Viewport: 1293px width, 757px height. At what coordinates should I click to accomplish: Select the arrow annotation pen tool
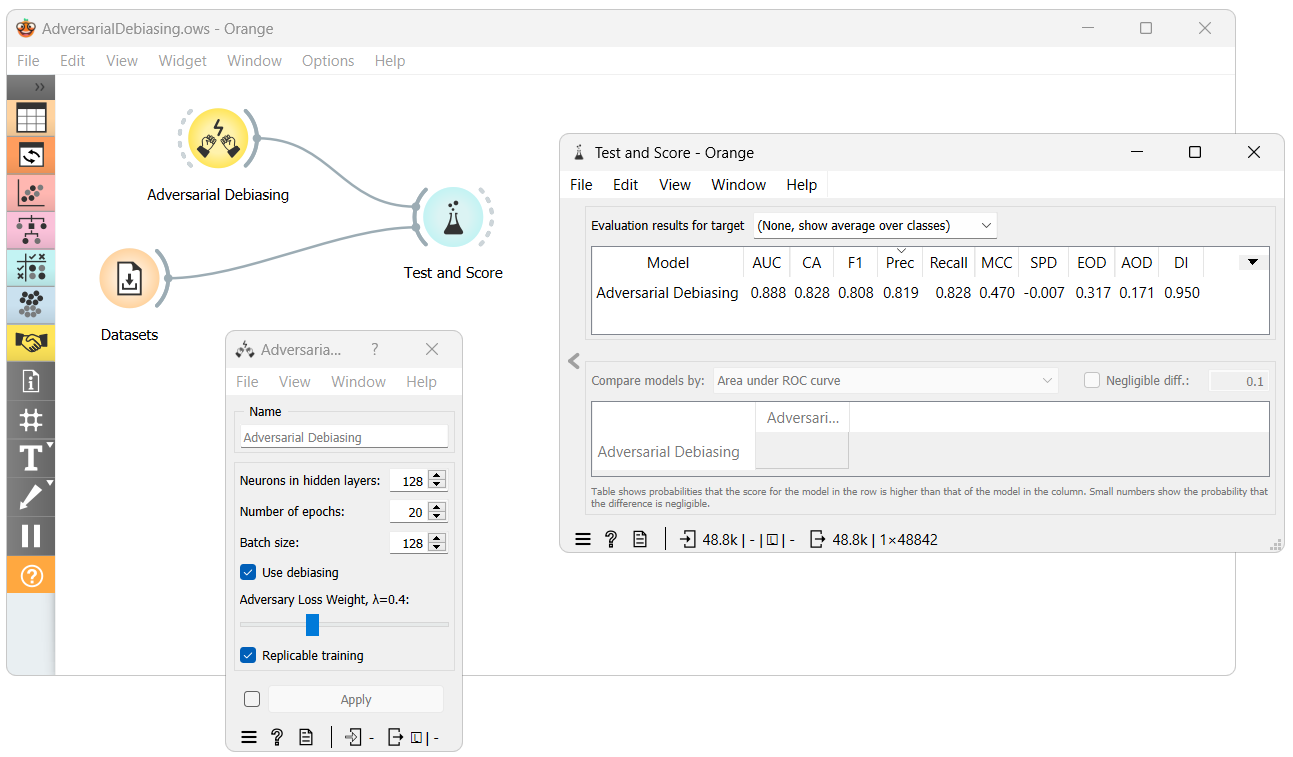(31, 496)
